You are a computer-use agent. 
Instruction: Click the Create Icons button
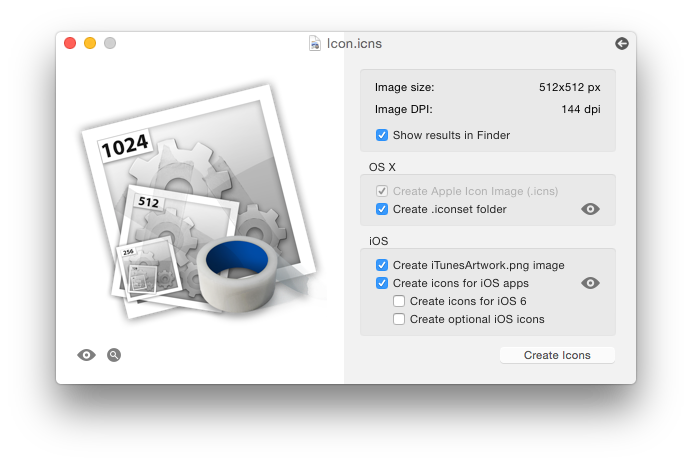557,355
